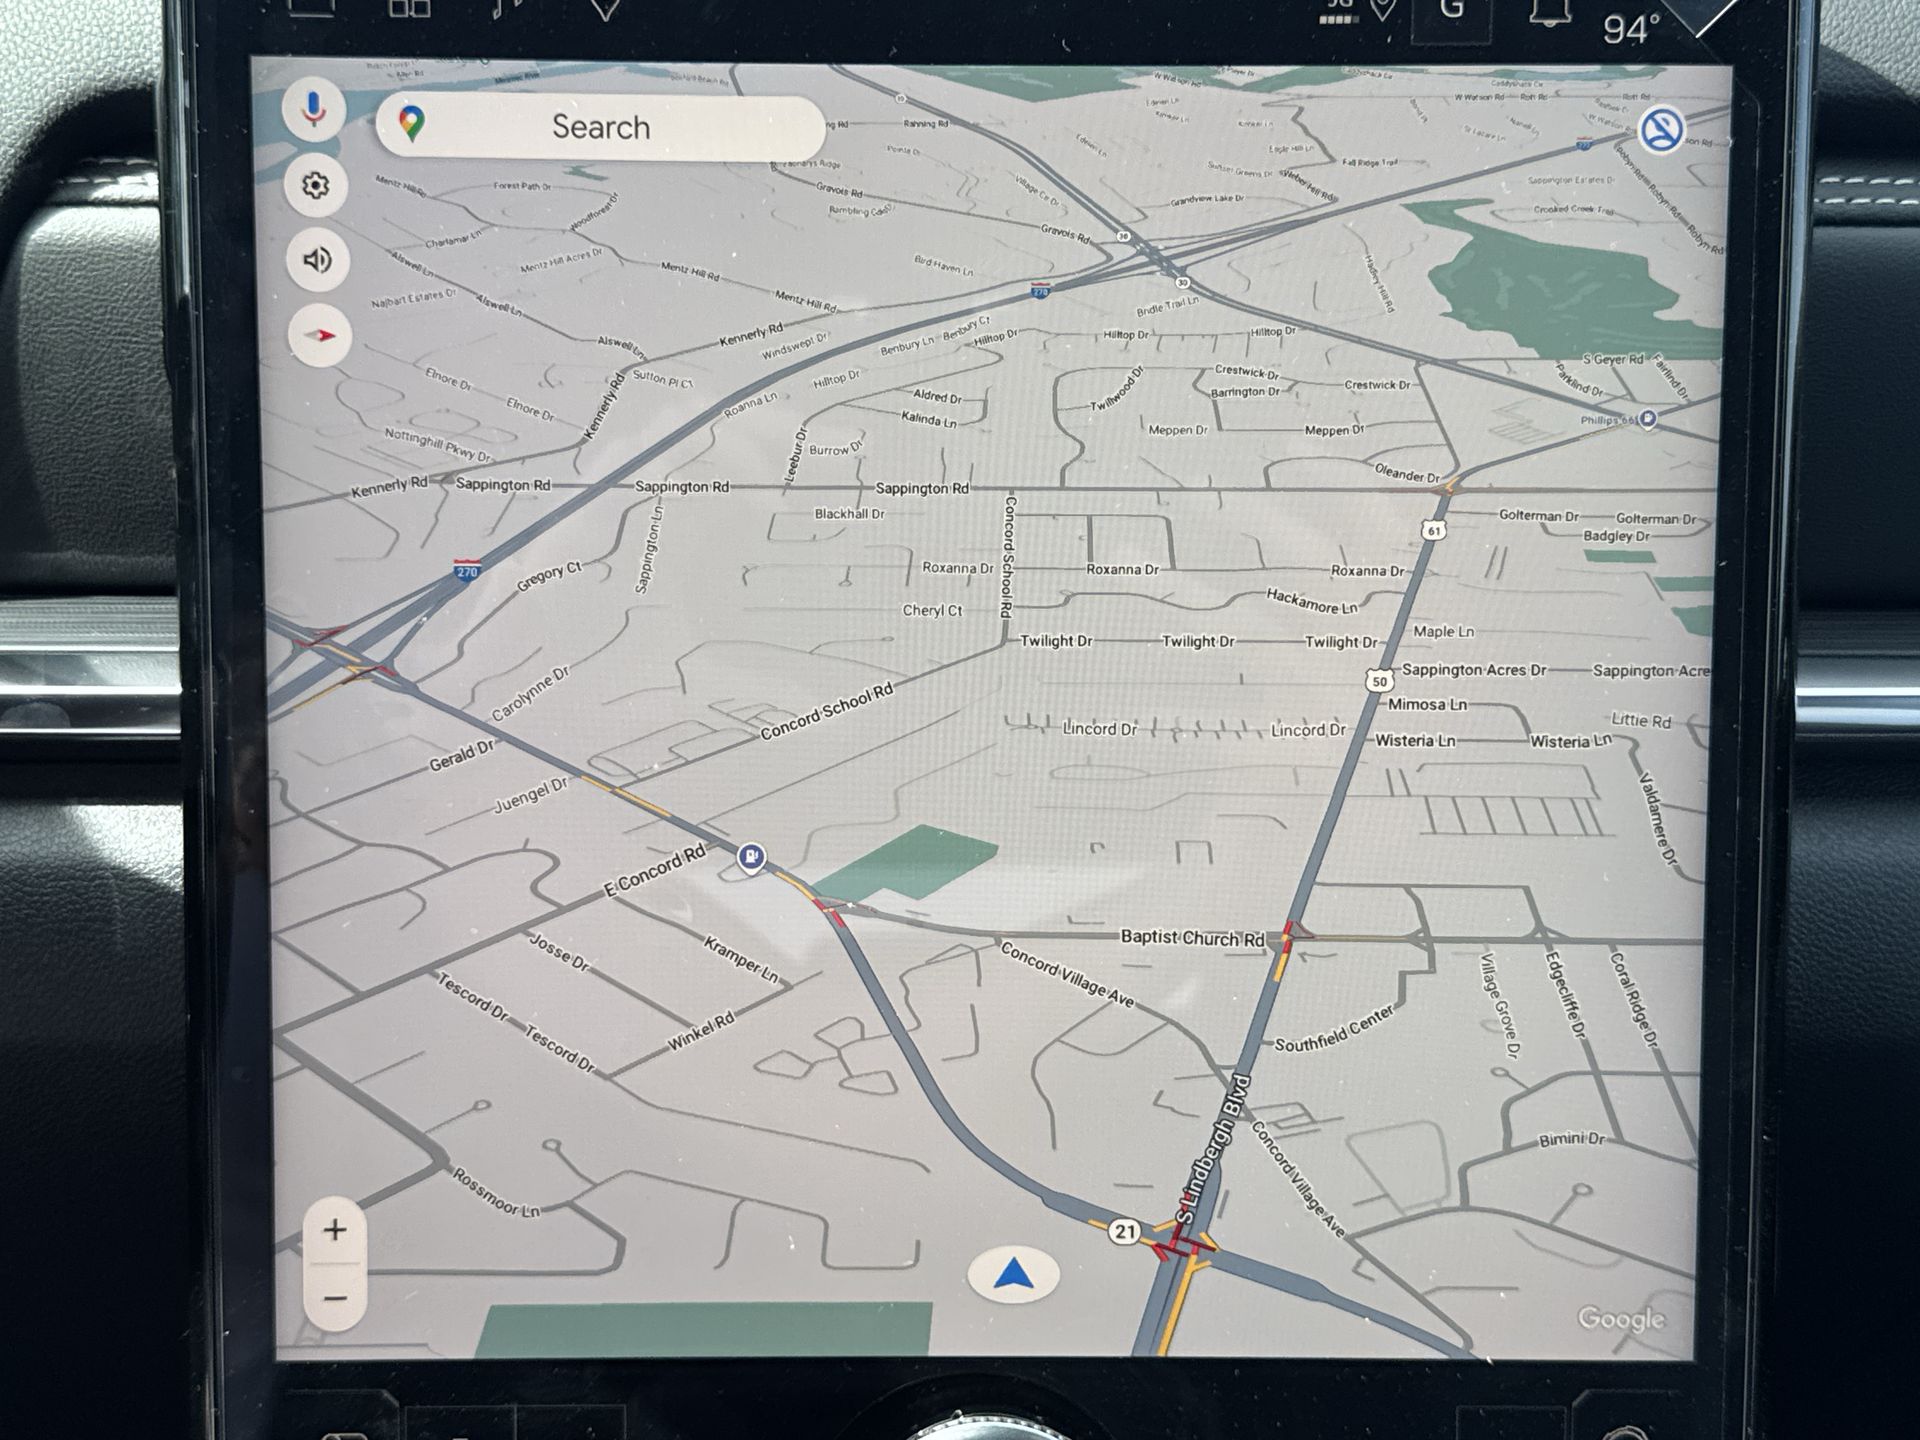Image resolution: width=1920 pixels, height=1440 pixels.
Task: Tap the Baptist Church Rd label
Action: (1192, 937)
